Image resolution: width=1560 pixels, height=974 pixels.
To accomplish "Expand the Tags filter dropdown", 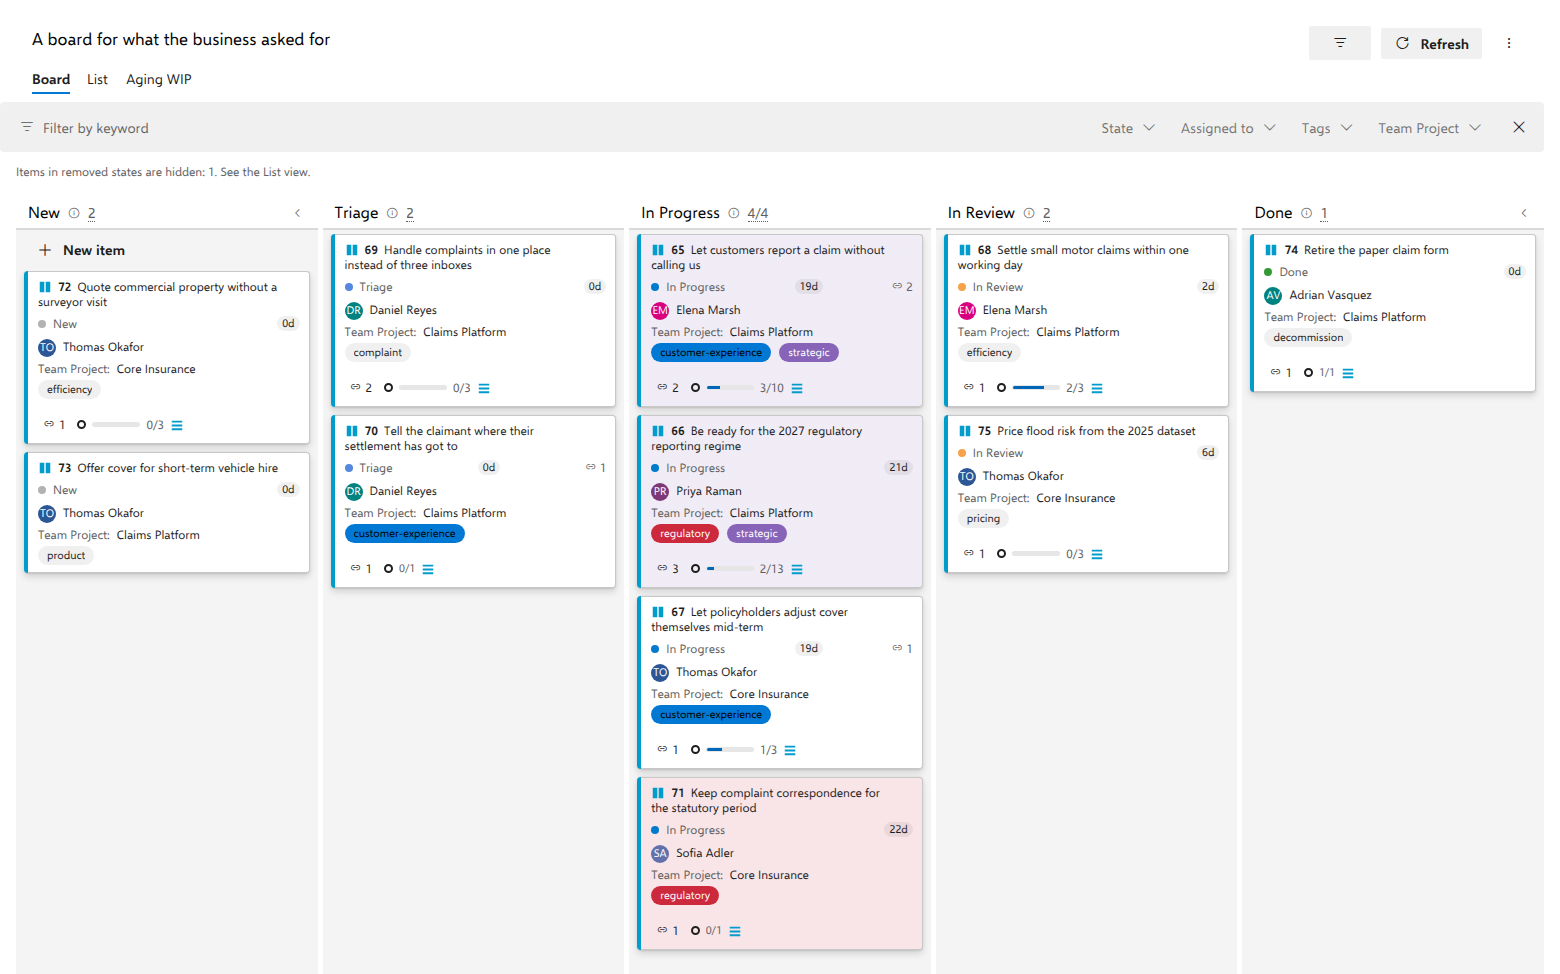I will 1326,128.
